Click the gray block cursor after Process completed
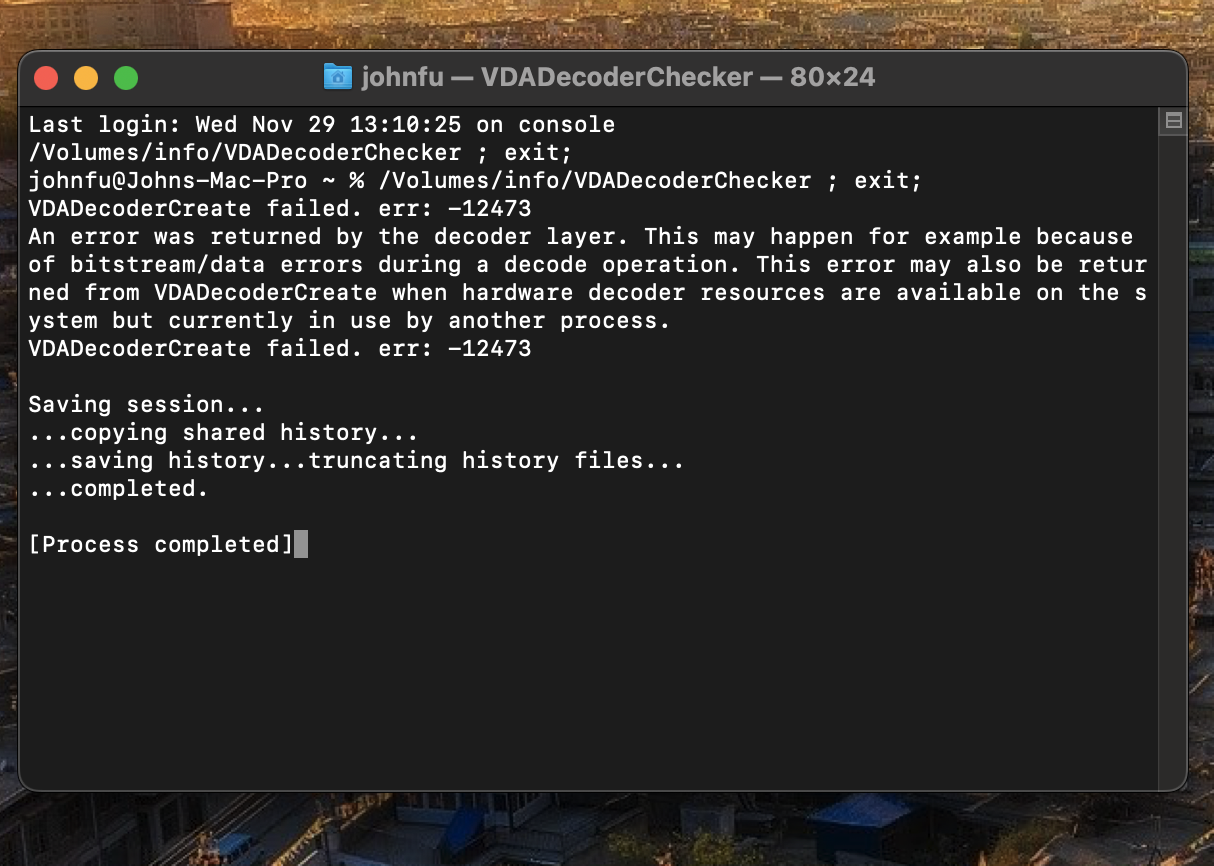The width and height of the screenshot is (1214, 866). point(301,544)
